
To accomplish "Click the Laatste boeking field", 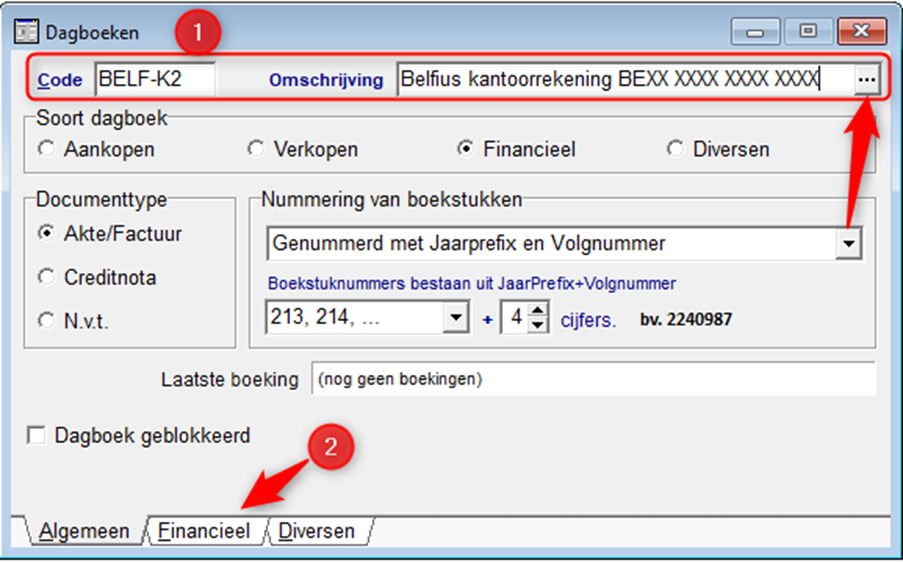I will pos(593,379).
